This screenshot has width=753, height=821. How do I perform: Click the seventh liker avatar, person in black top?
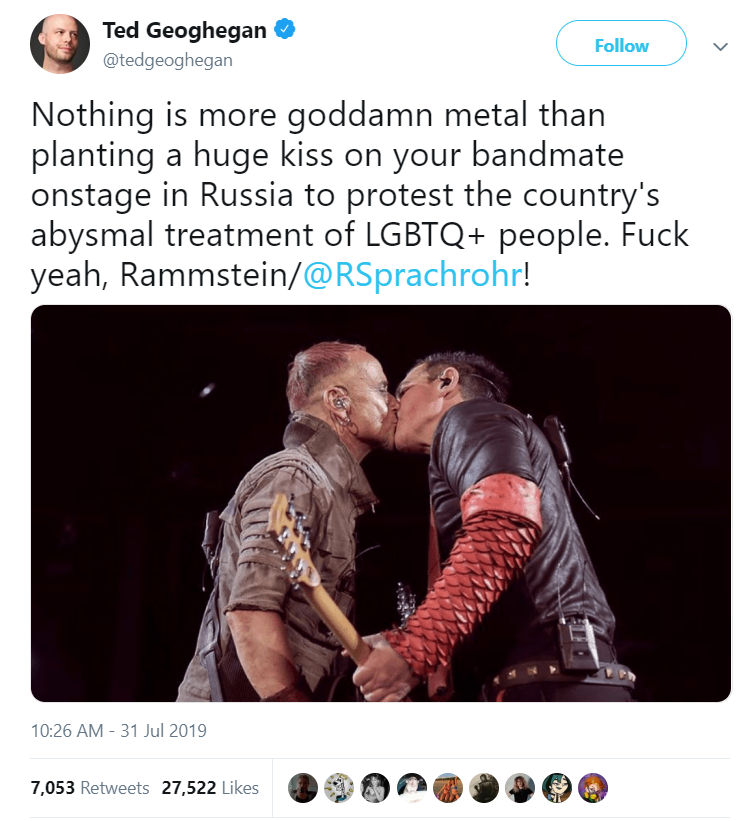[520, 788]
